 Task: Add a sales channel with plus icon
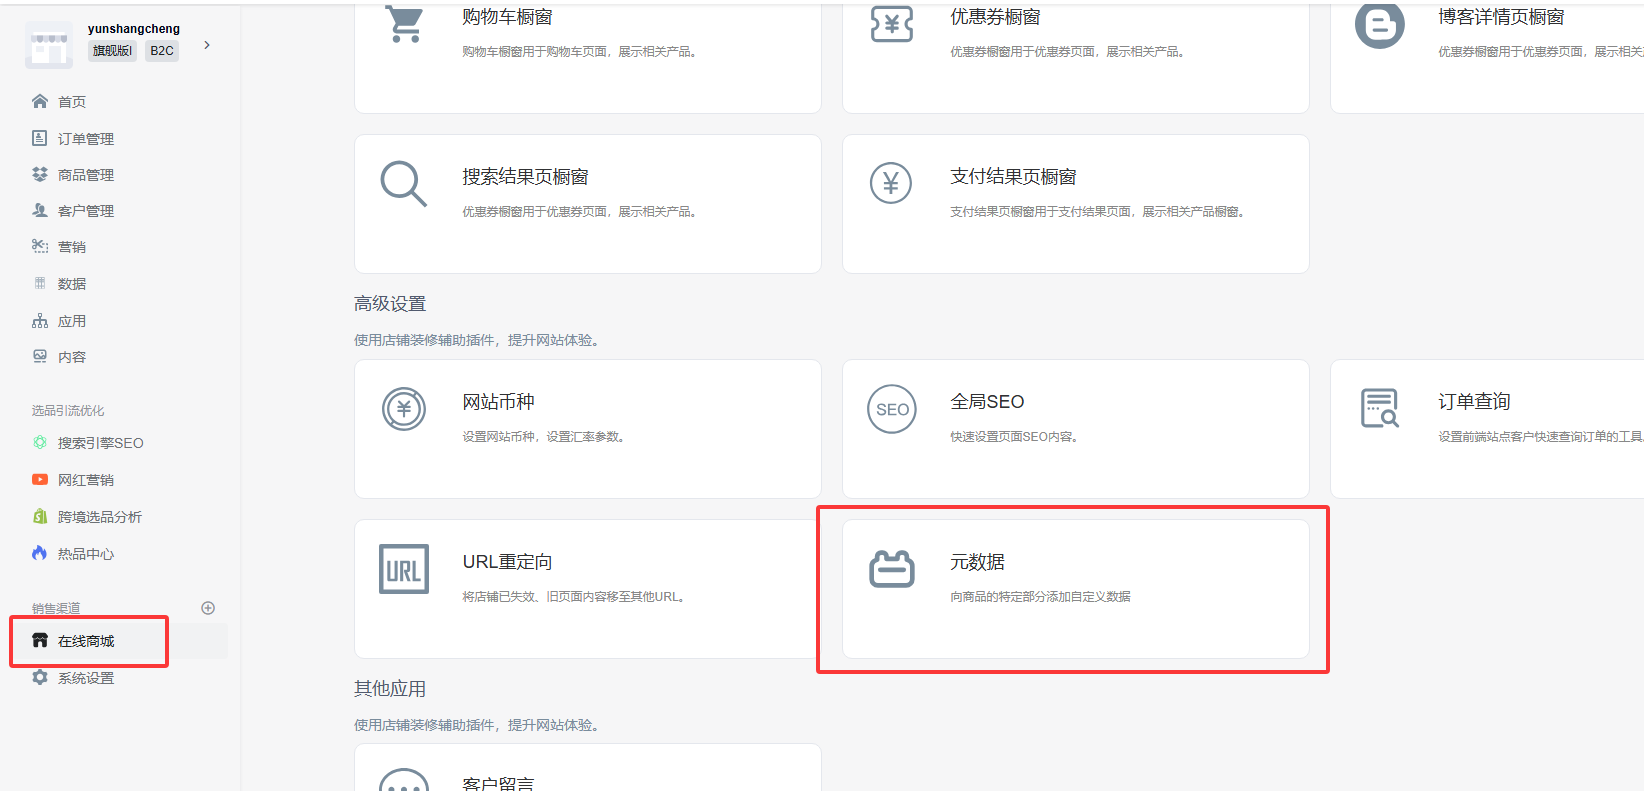[x=208, y=608]
